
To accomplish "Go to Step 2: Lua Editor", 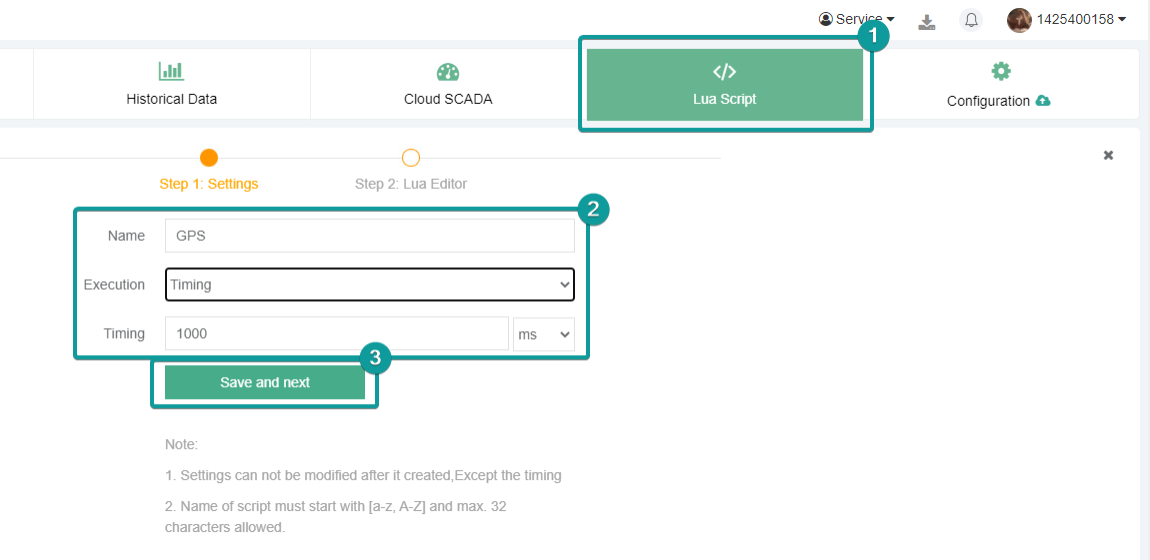I will point(411,183).
